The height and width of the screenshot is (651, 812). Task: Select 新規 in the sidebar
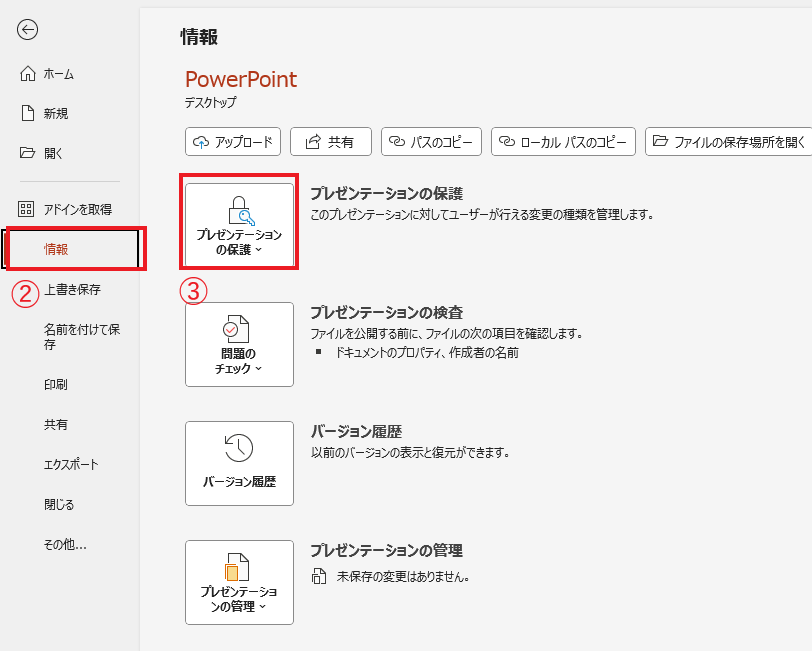(x=56, y=113)
